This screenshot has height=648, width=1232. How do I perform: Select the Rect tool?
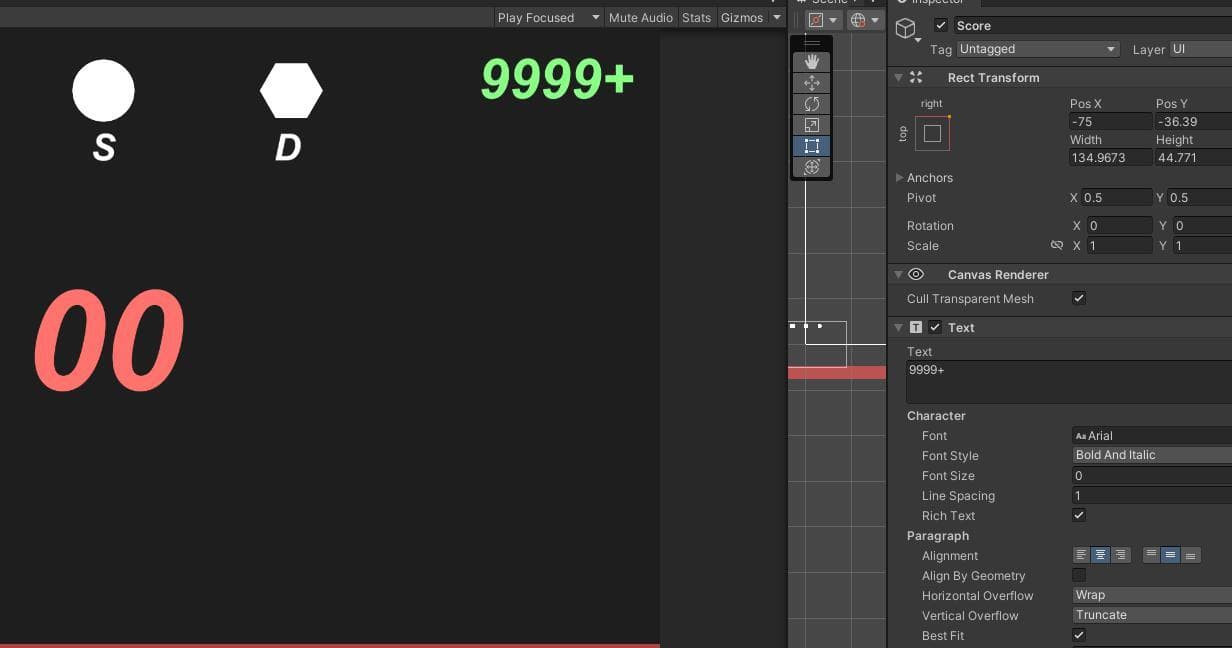click(811, 146)
